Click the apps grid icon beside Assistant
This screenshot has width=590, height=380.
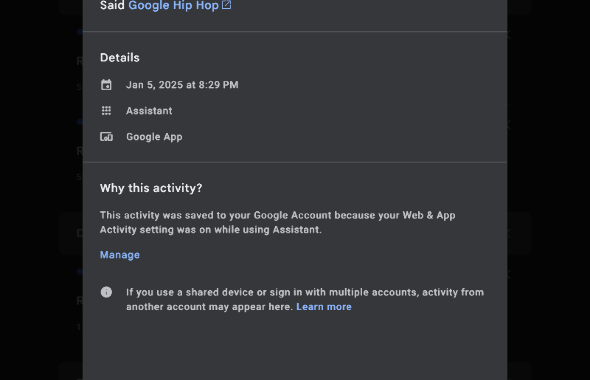(106, 111)
